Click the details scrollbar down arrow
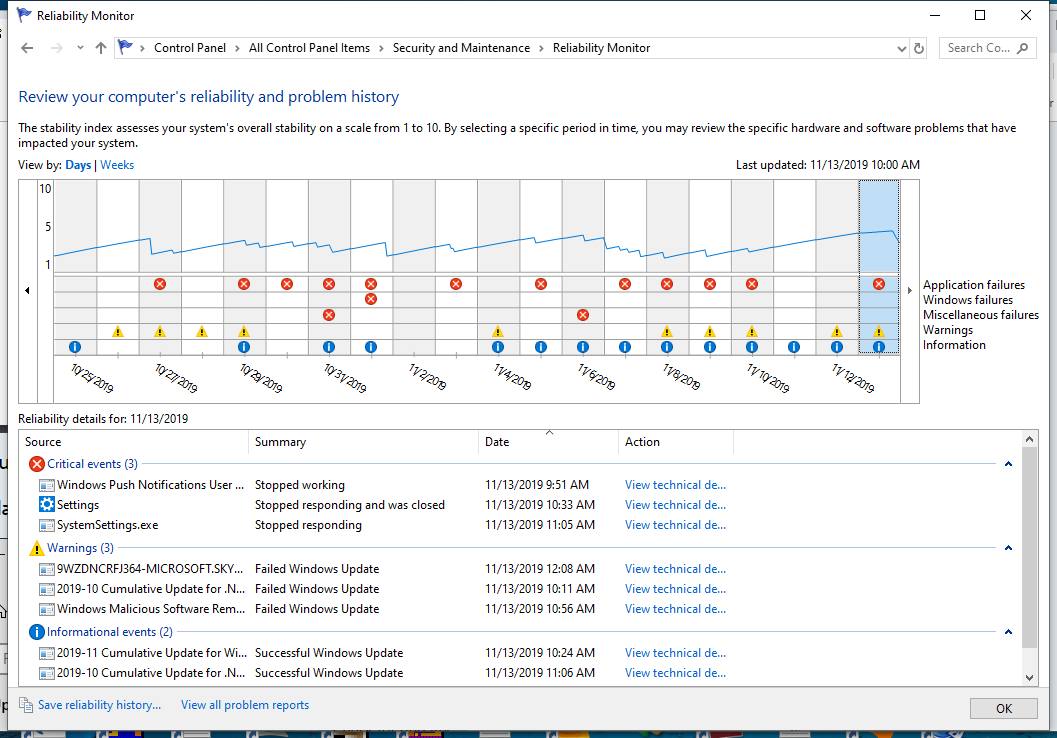 (1029, 677)
